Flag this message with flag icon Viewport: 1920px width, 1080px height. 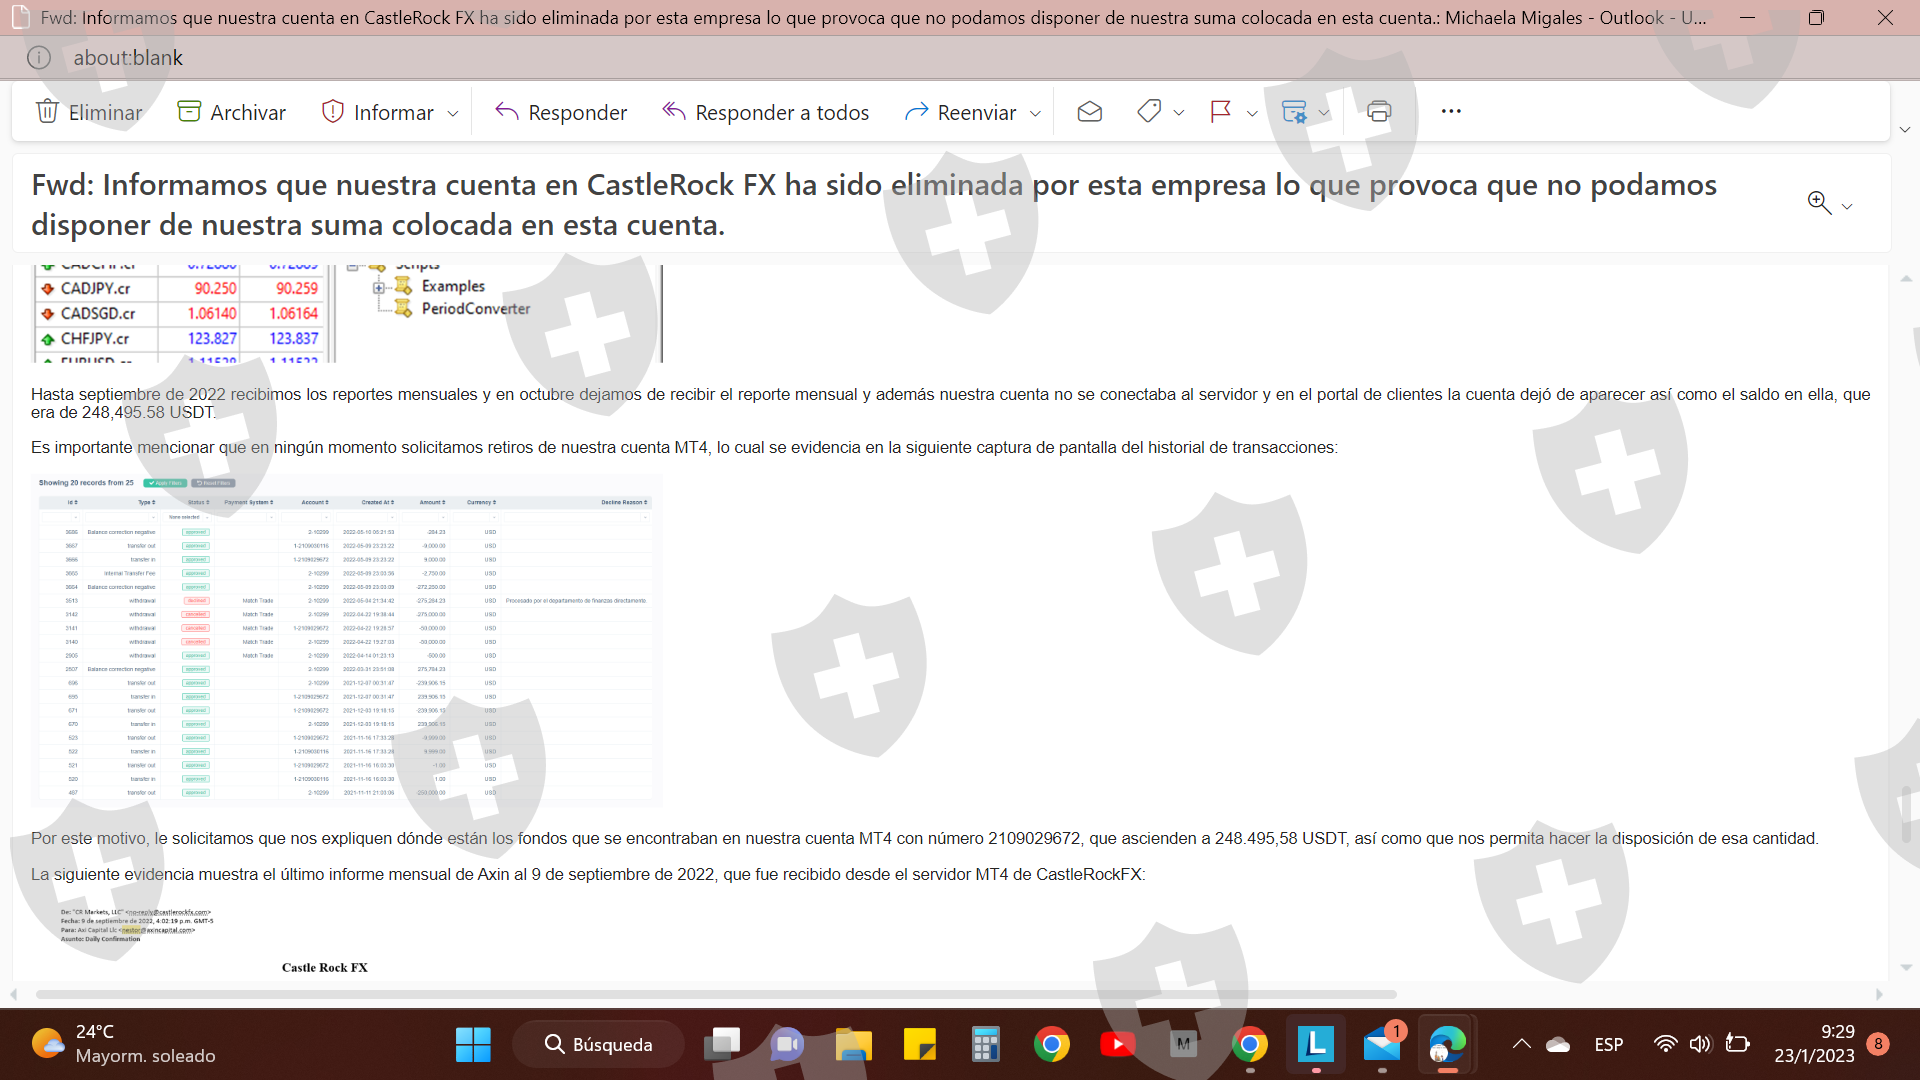(1220, 112)
